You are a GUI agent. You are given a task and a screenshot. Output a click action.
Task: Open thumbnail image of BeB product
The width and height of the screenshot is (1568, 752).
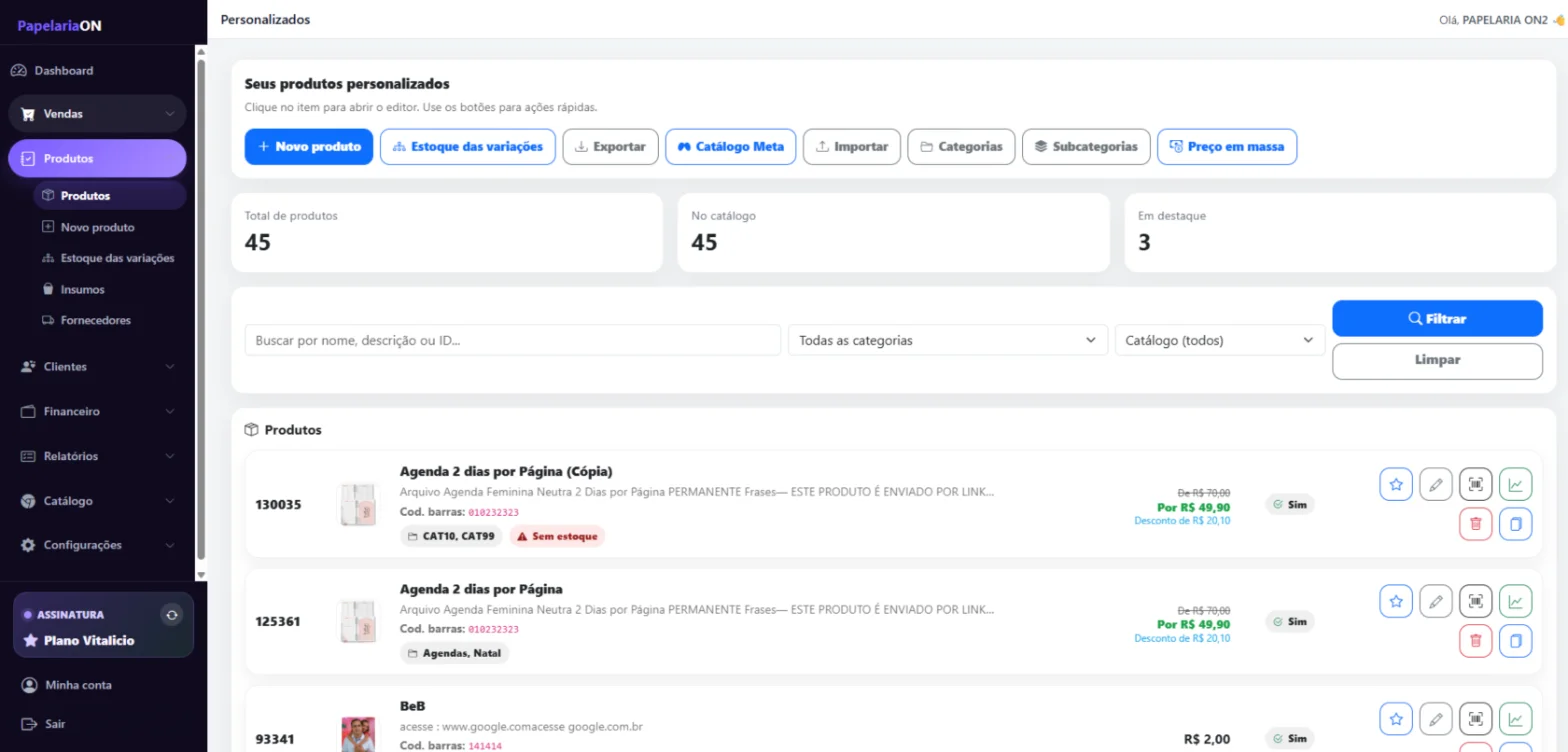tap(358, 734)
